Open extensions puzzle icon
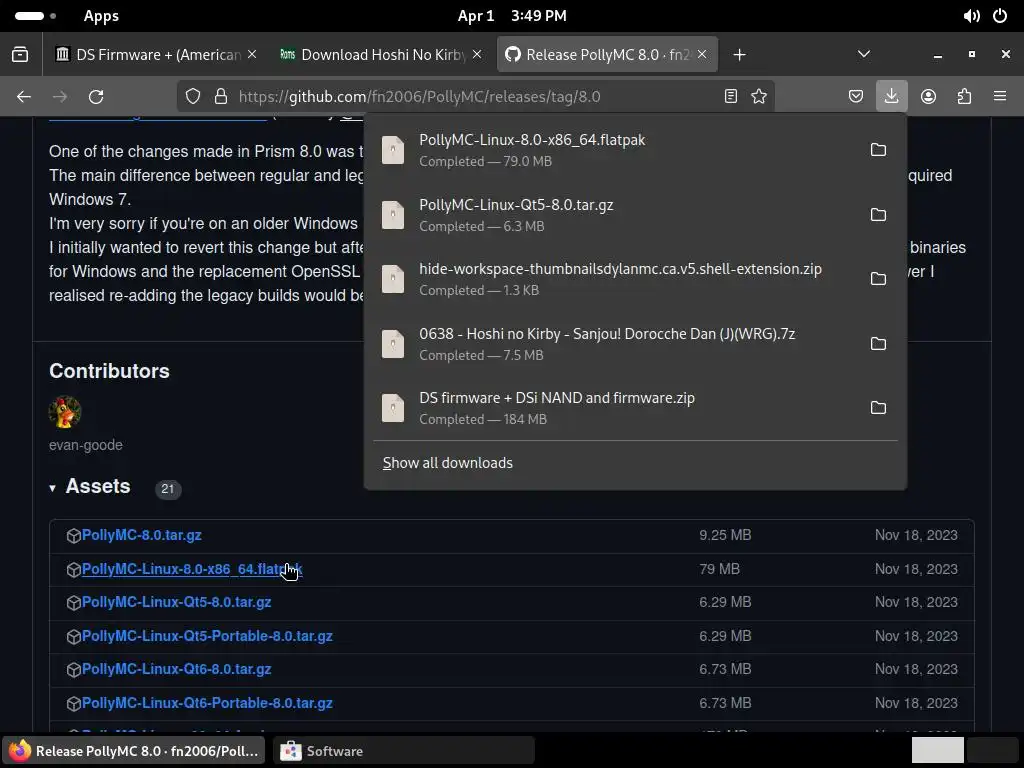This screenshot has height=768, width=1024. [x=964, y=97]
